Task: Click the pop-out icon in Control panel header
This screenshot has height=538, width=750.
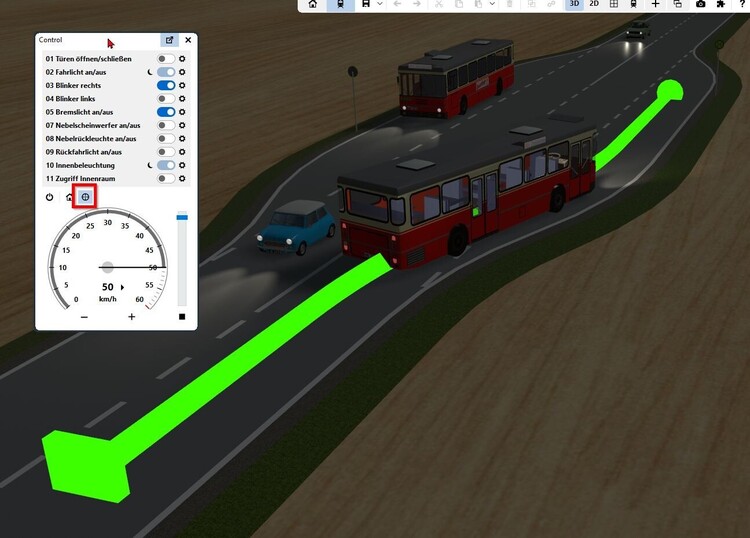Action: pos(169,40)
